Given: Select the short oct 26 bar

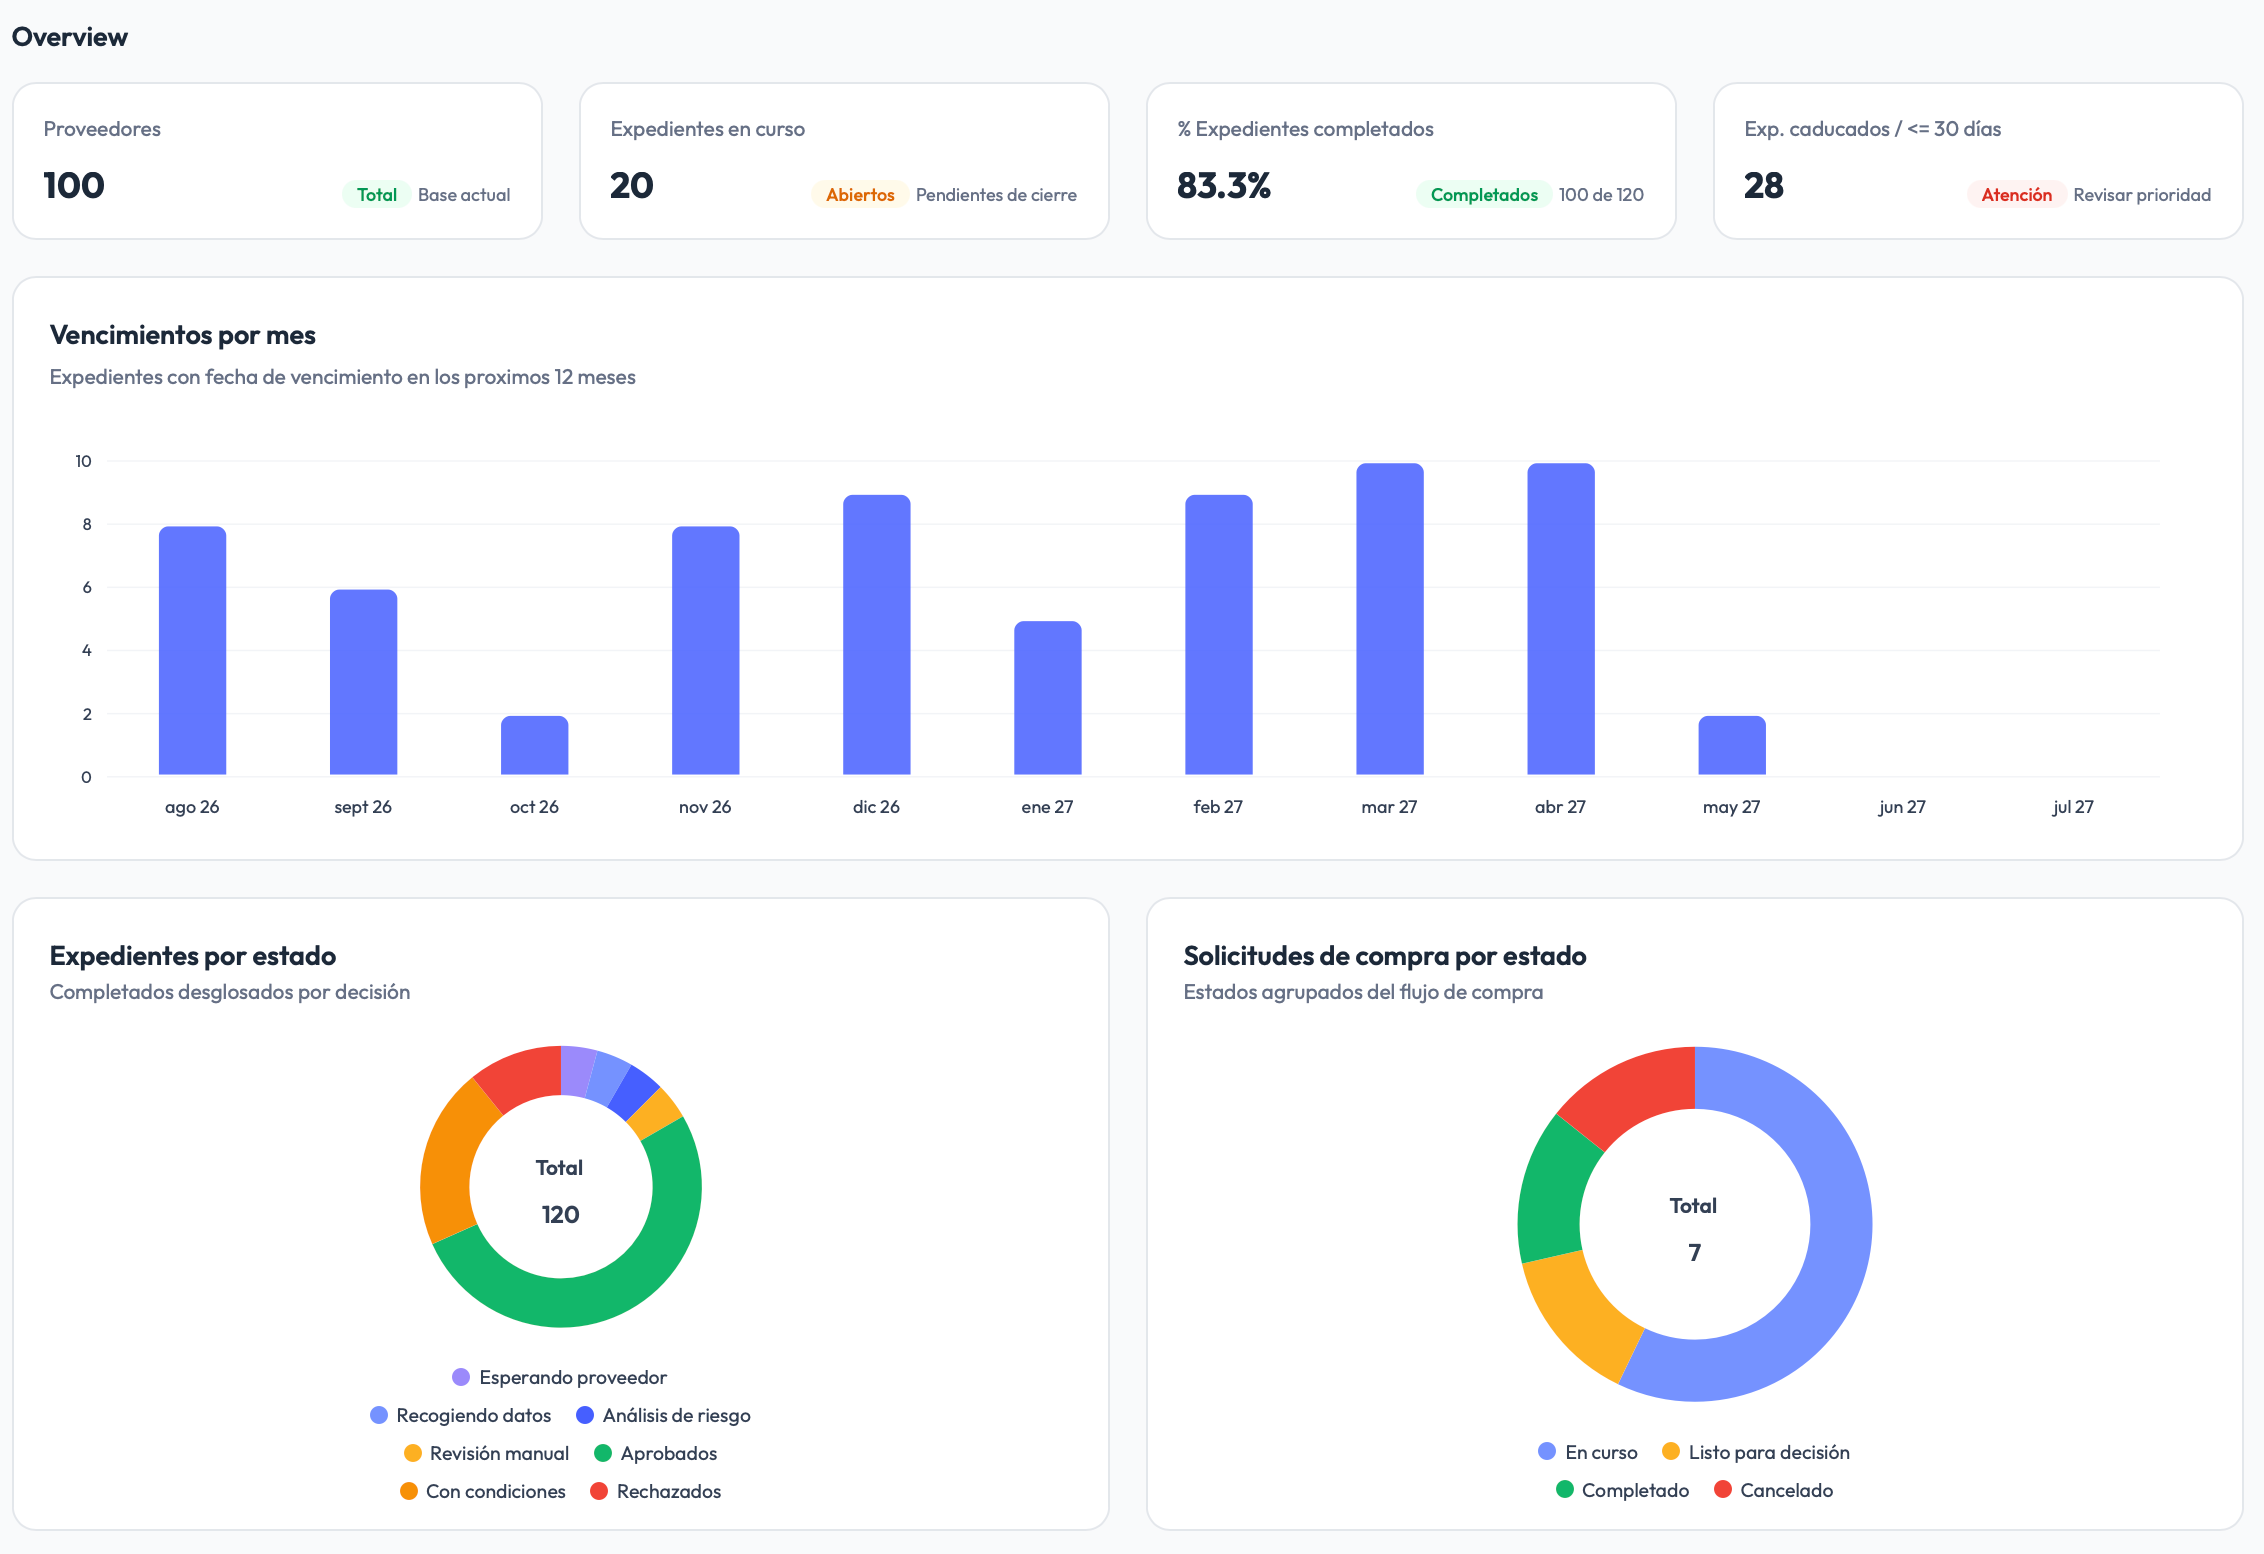Looking at the screenshot, I should [x=534, y=745].
